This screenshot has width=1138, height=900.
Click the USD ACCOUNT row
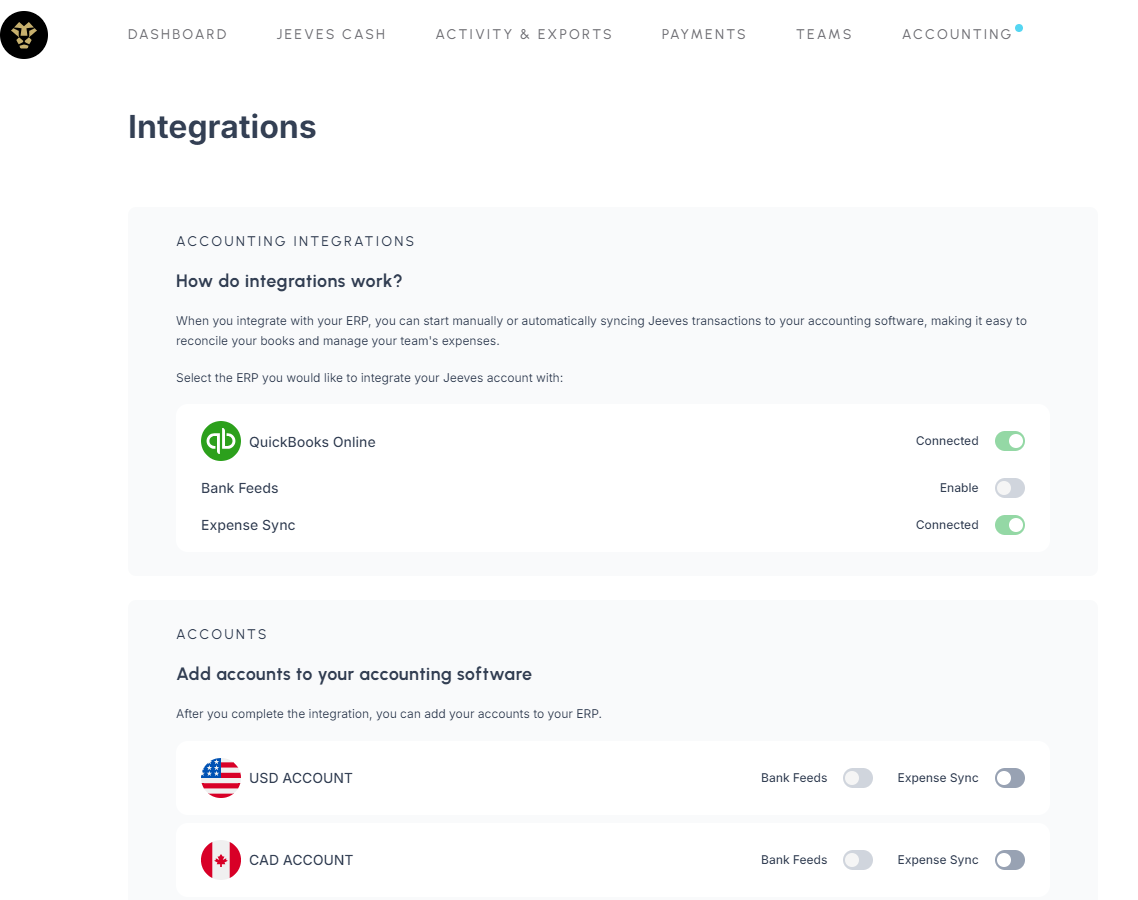300,777
